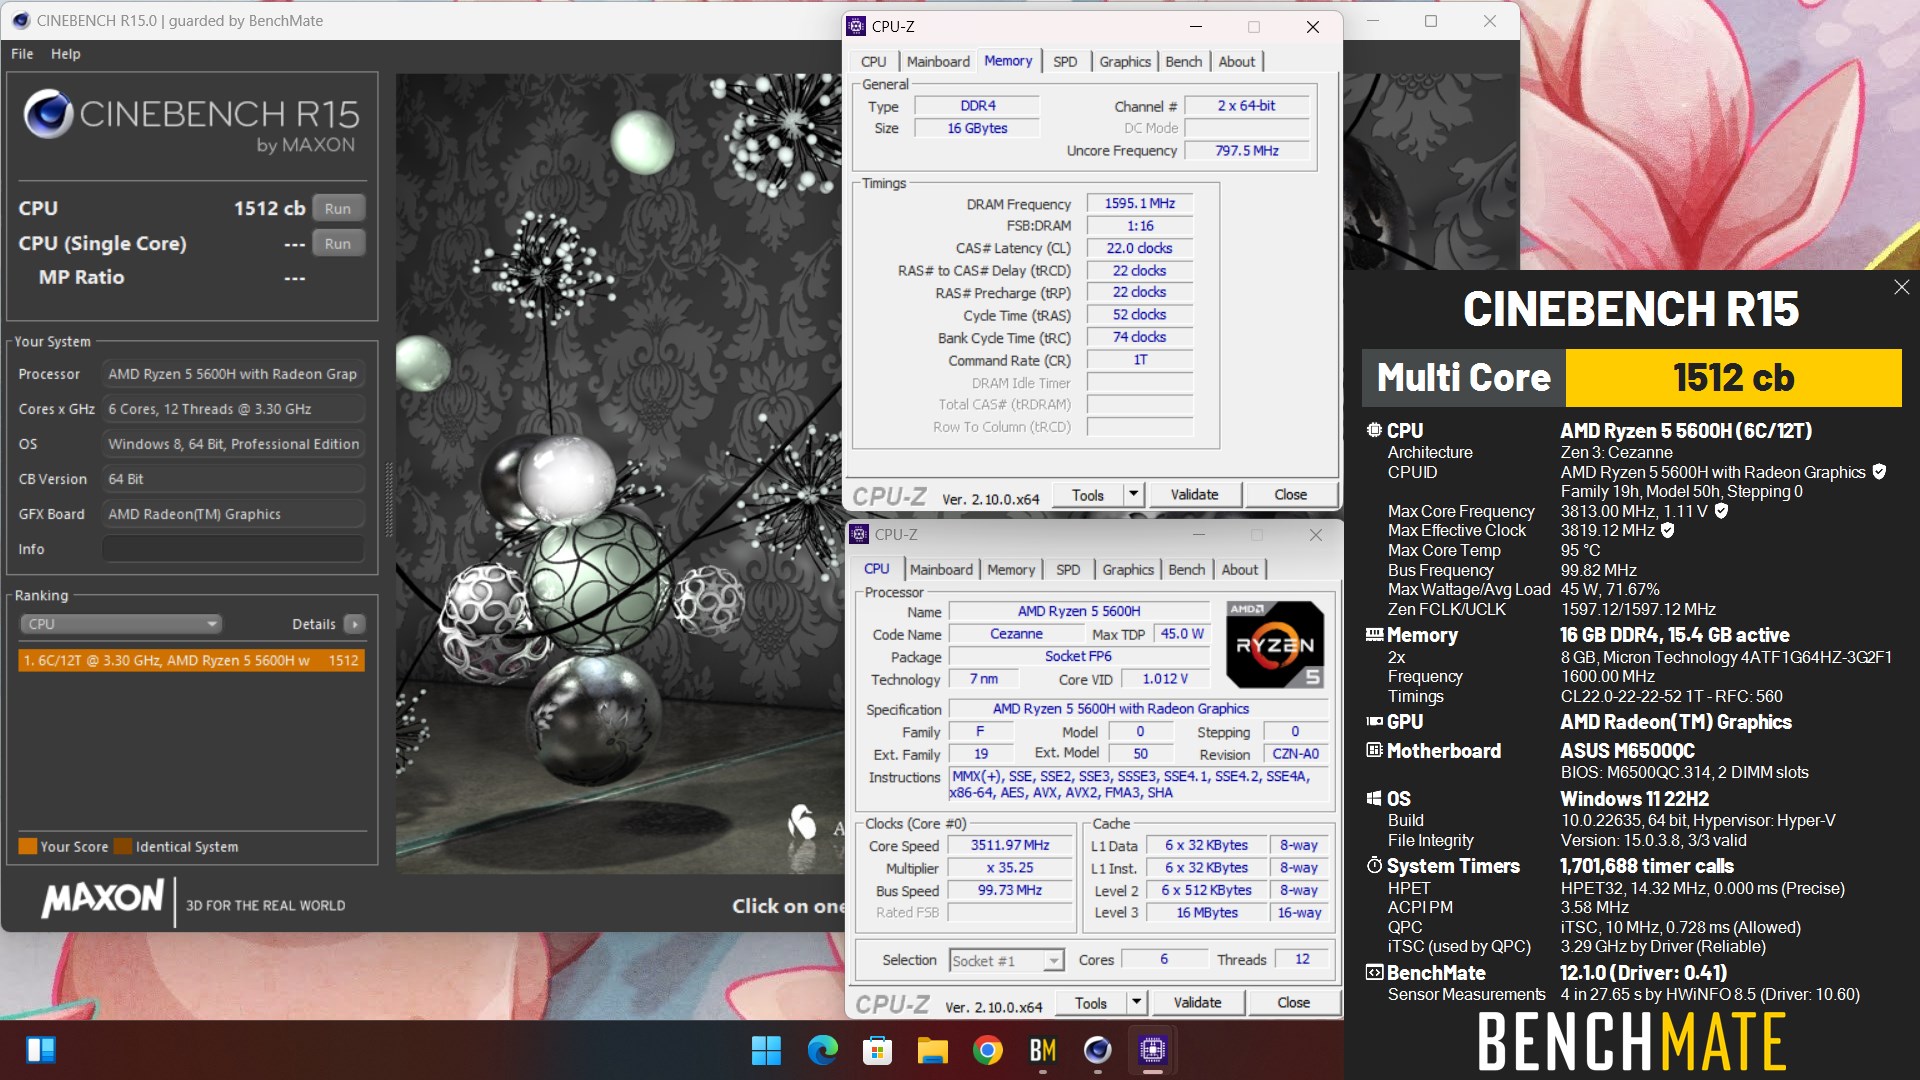Click the Cinebench R15 logo sphere
The height and width of the screenshot is (1080, 1920).
coord(48,113)
